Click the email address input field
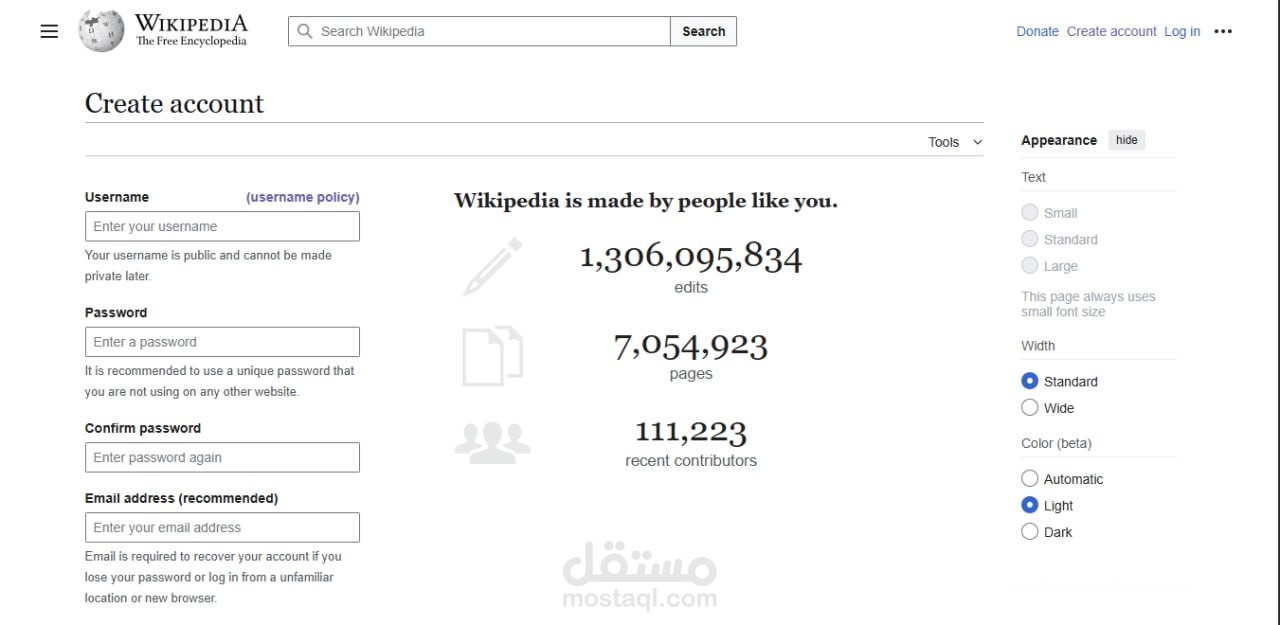 [x=222, y=527]
